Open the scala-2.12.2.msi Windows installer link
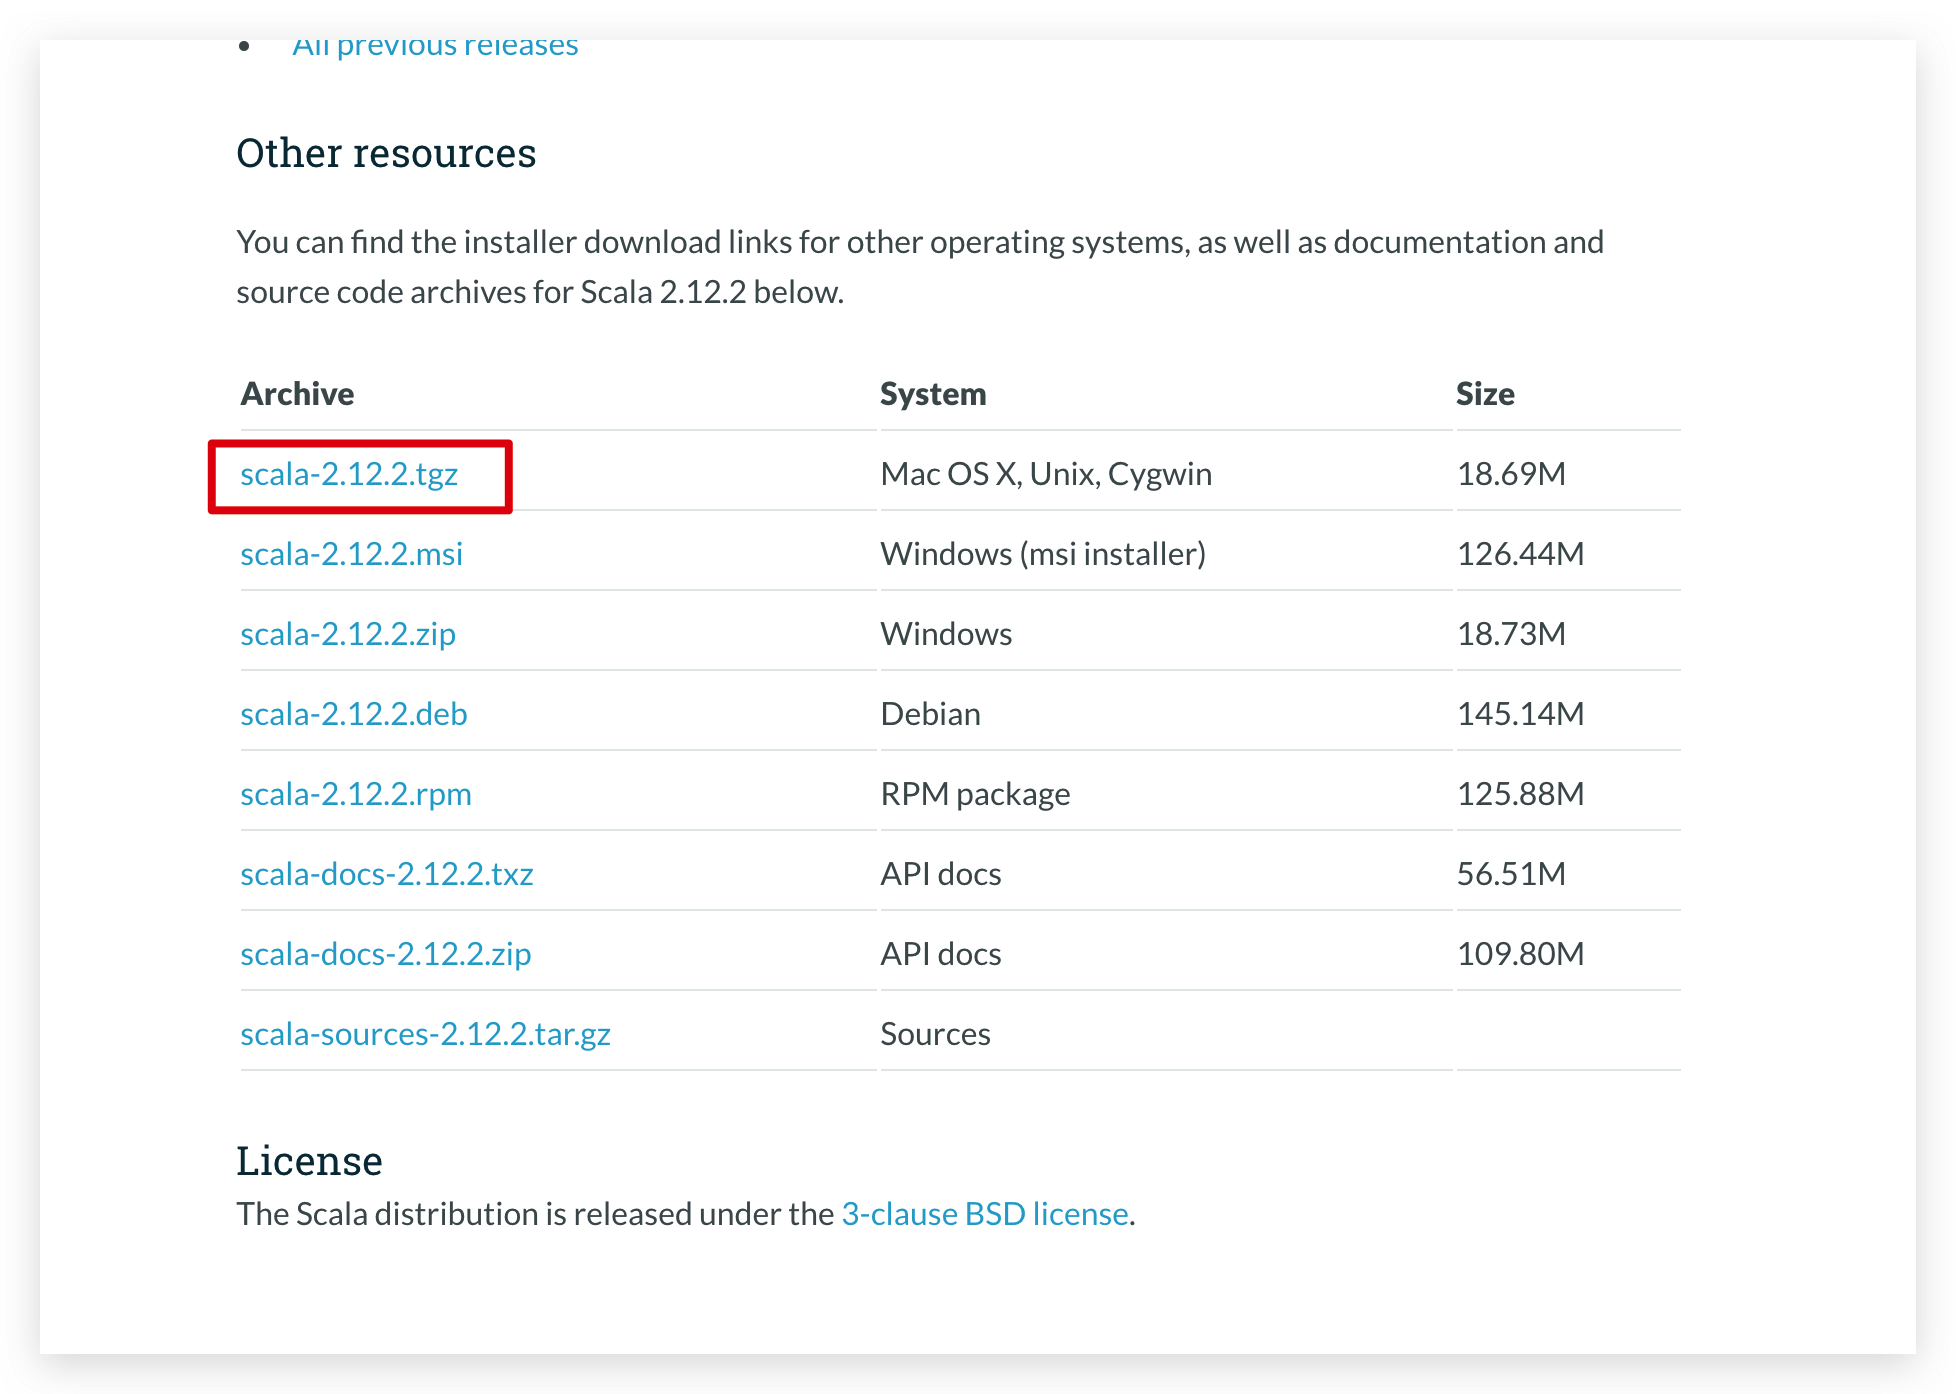1956x1394 pixels. click(351, 553)
